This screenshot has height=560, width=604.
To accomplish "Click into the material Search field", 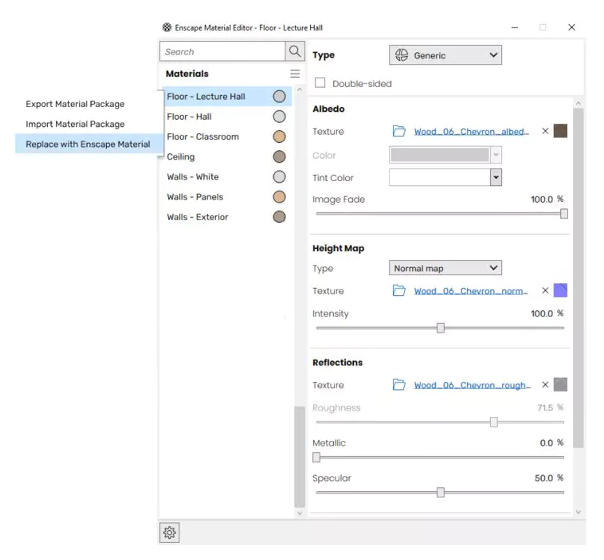I will [x=222, y=51].
